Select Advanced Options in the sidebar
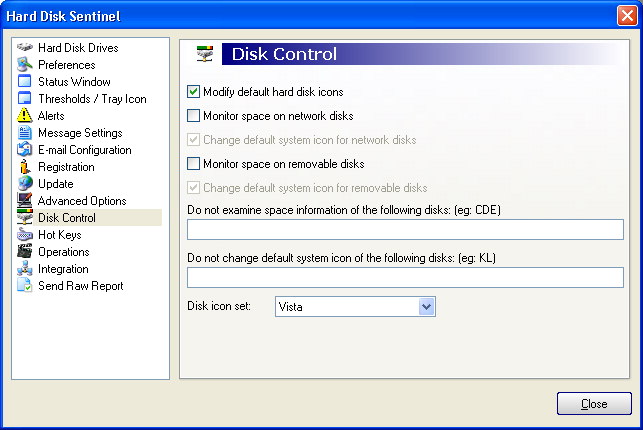Viewport: 643px width, 430px height. 82,201
